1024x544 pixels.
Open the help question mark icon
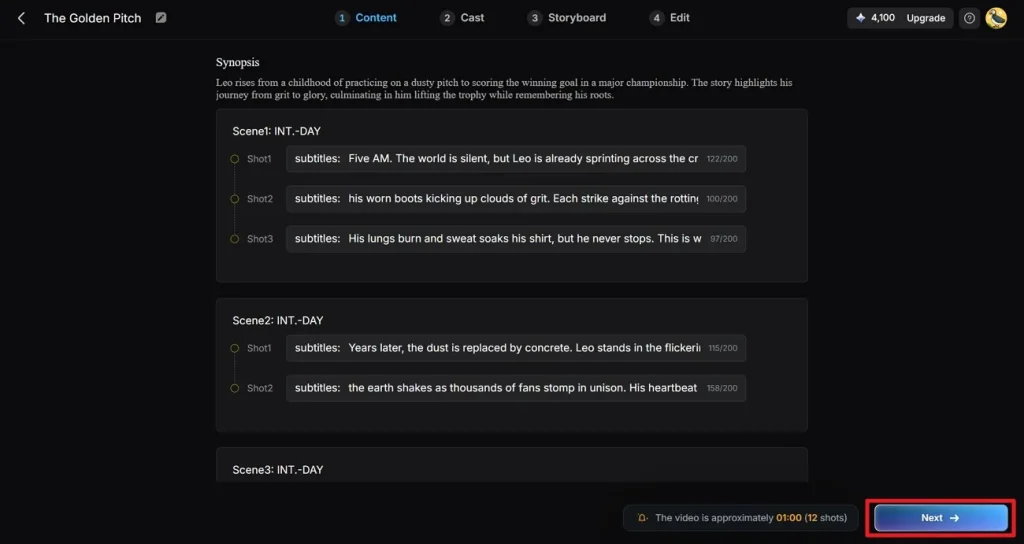[x=969, y=18]
